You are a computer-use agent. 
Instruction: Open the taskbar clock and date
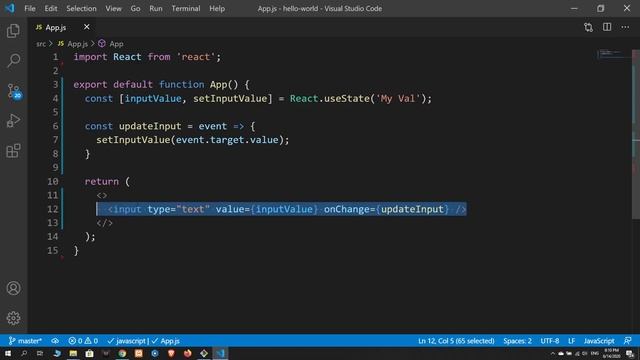[611, 353]
